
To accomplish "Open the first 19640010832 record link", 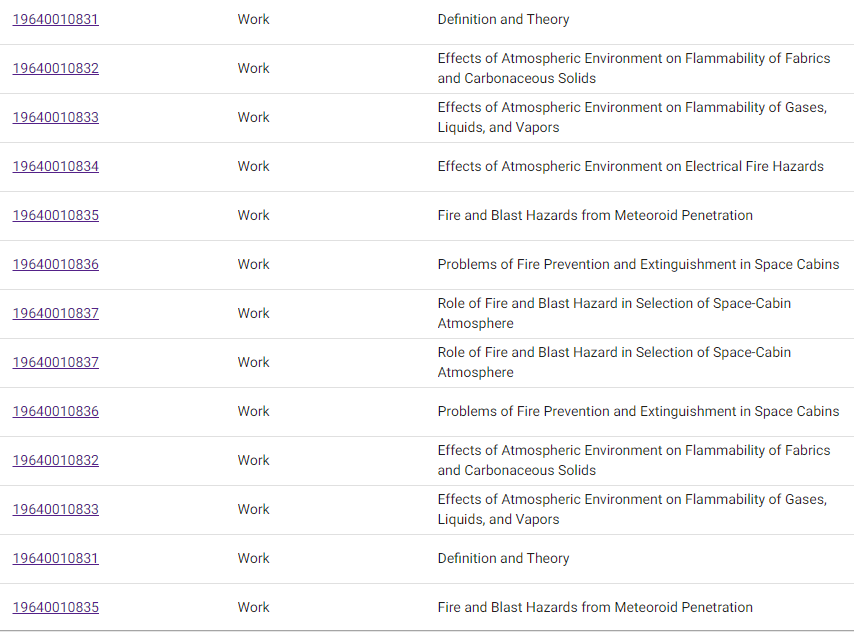I will (56, 69).
